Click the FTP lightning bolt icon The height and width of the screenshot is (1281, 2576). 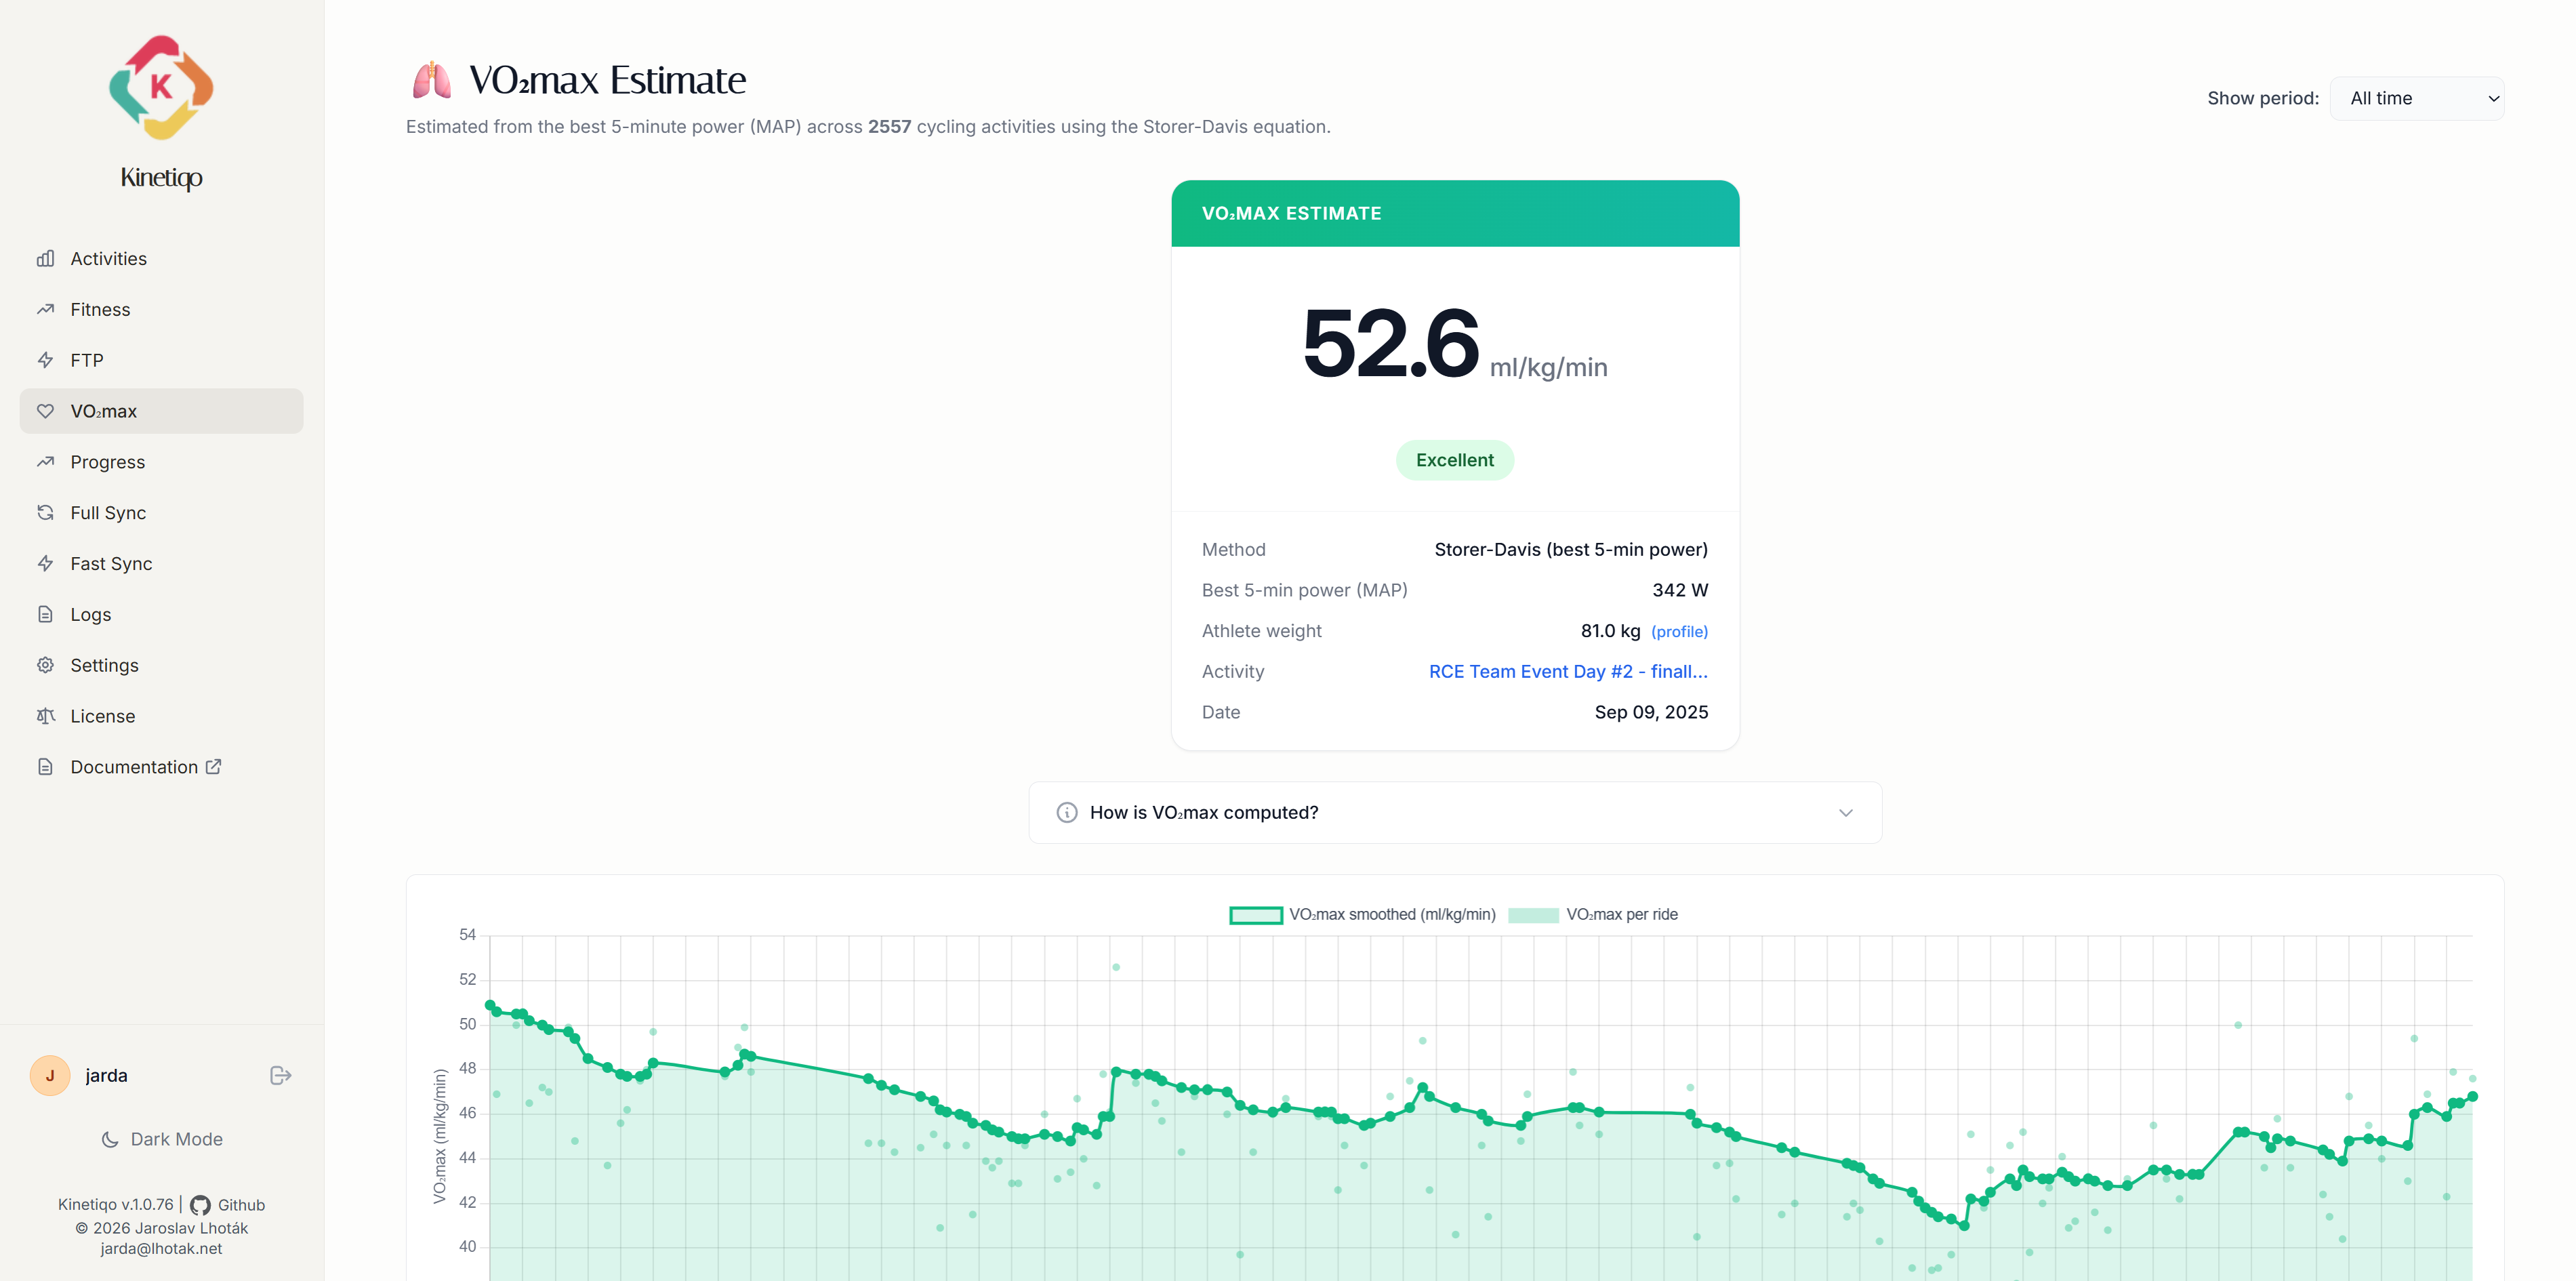pyautogui.click(x=45, y=360)
